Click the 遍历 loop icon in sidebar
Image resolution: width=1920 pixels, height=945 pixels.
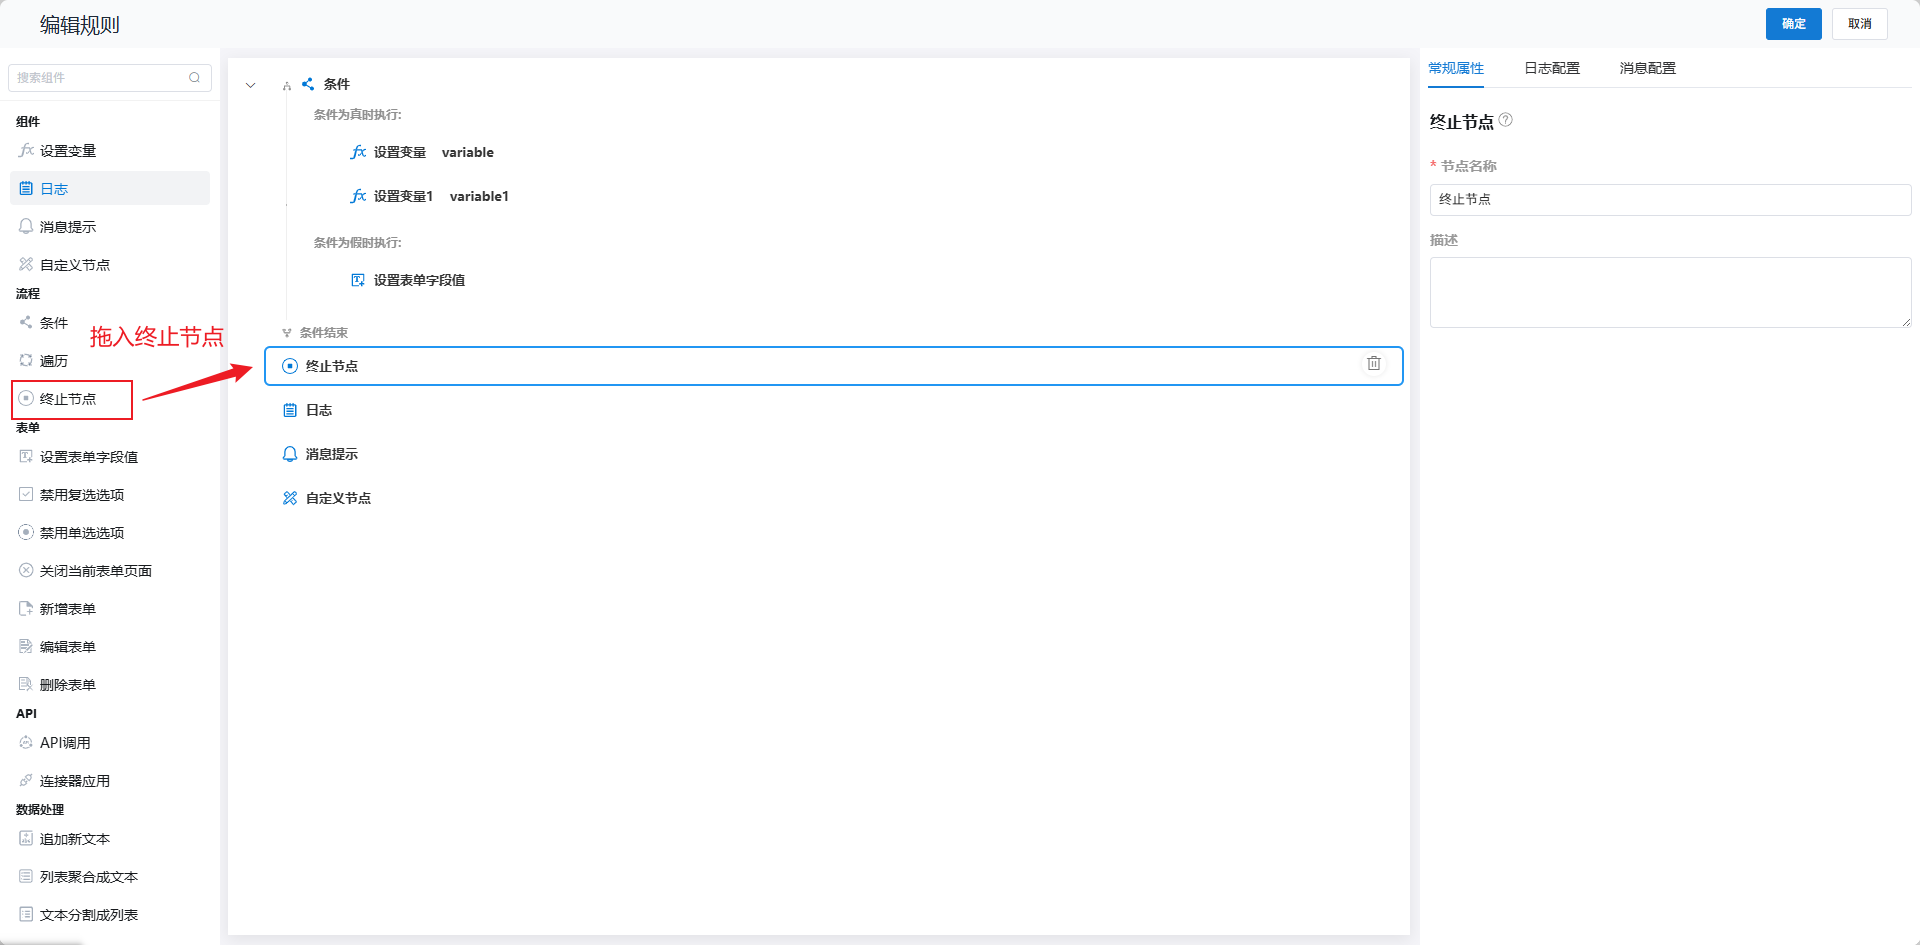(26, 361)
